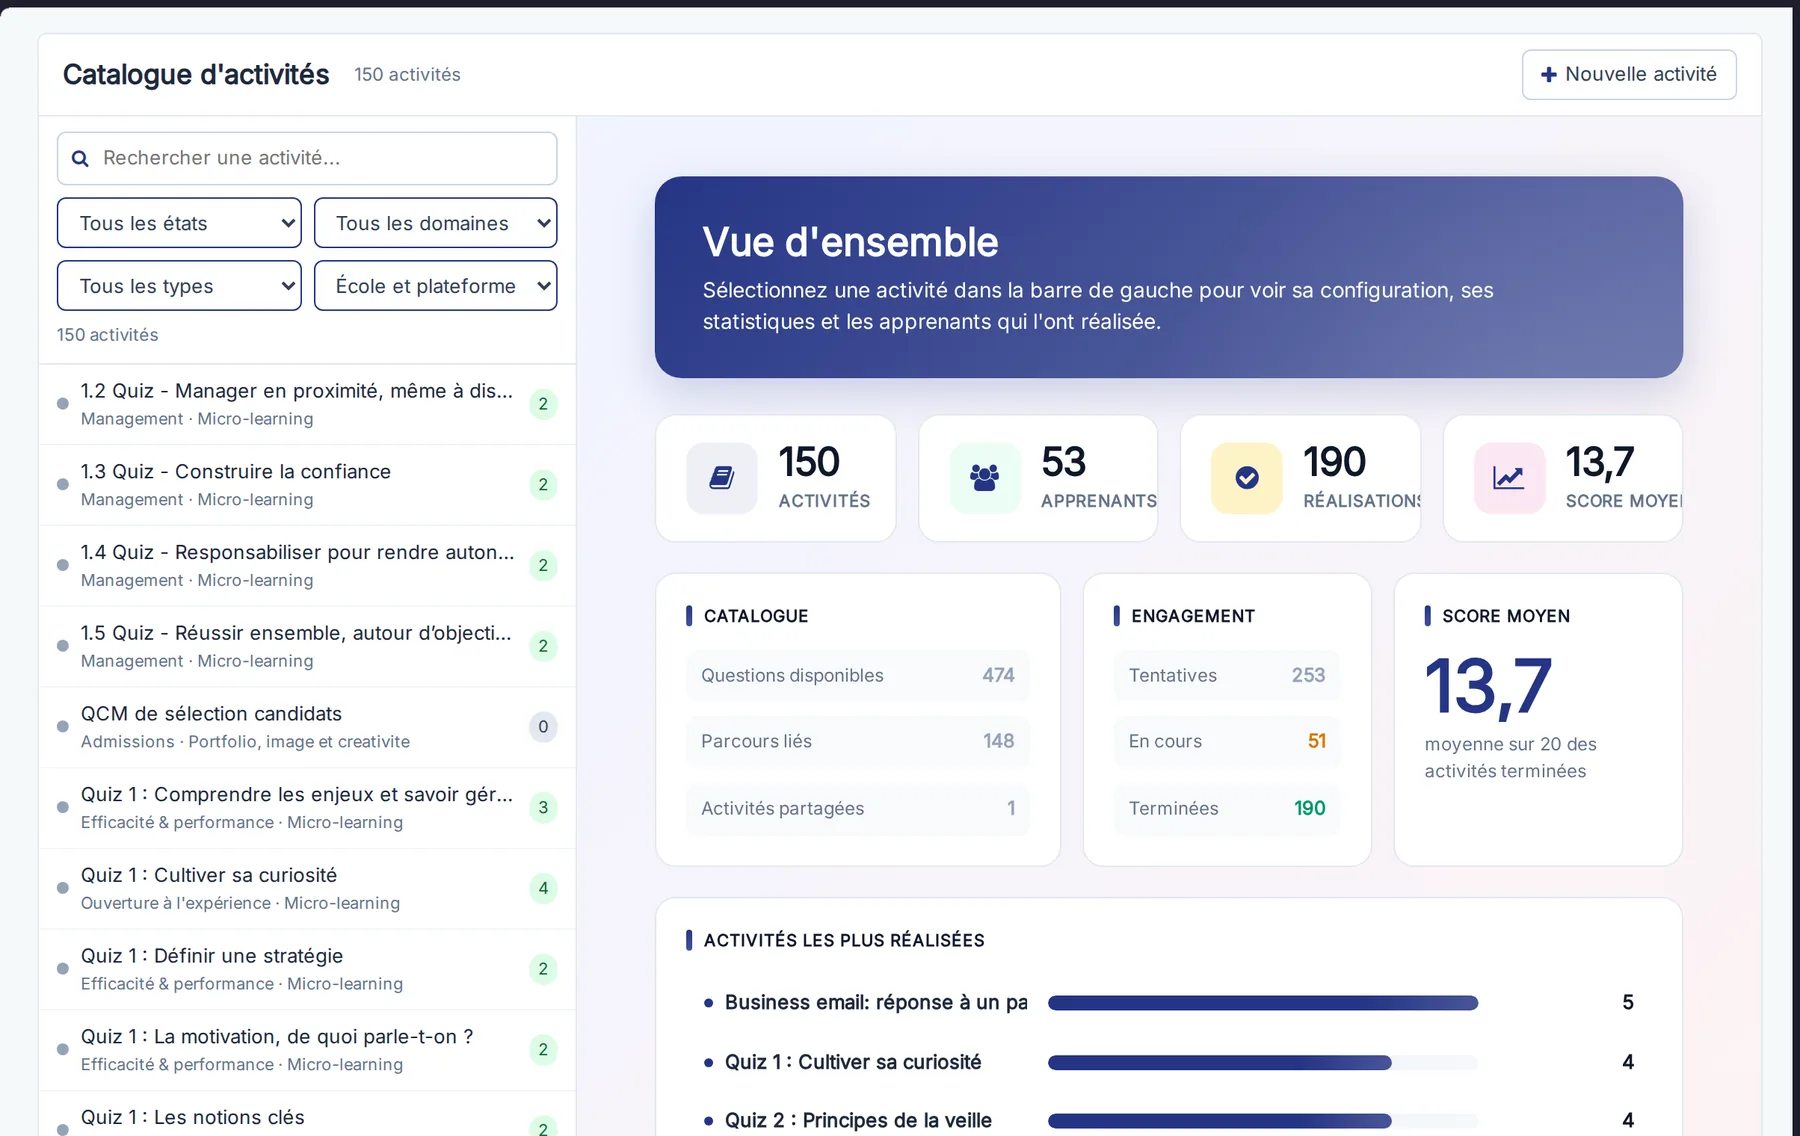Click the En cours 51 row
This screenshot has height=1136, width=1800.
pyautogui.click(x=1227, y=741)
